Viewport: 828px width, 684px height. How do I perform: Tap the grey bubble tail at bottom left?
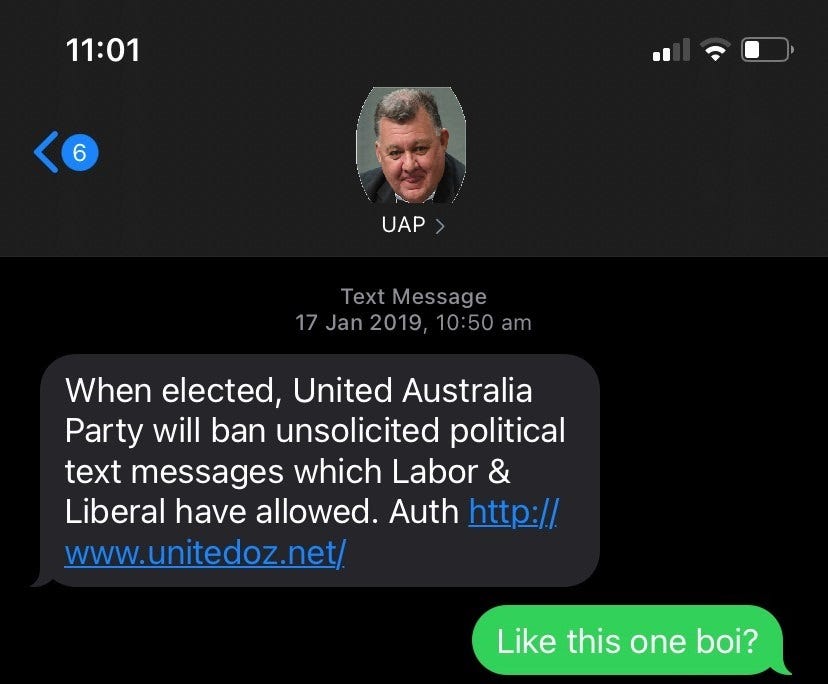click(43, 580)
